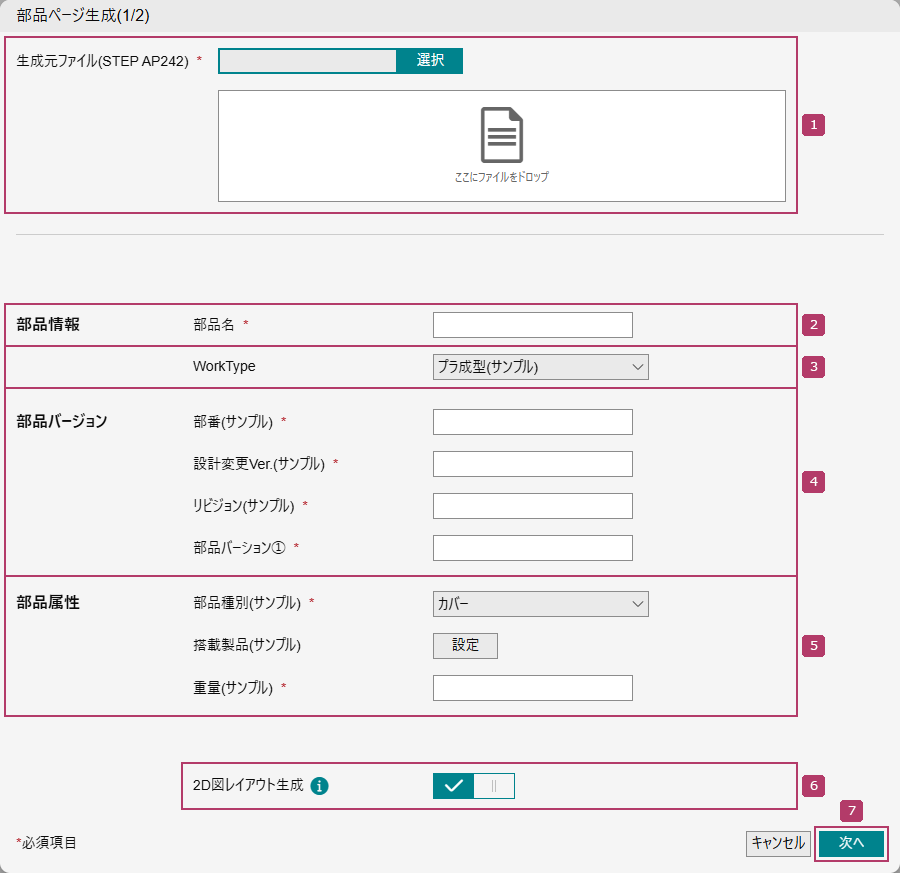Select the 設計変更Ver.(サンプル) input box

pyautogui.click(x=532, y=464)
